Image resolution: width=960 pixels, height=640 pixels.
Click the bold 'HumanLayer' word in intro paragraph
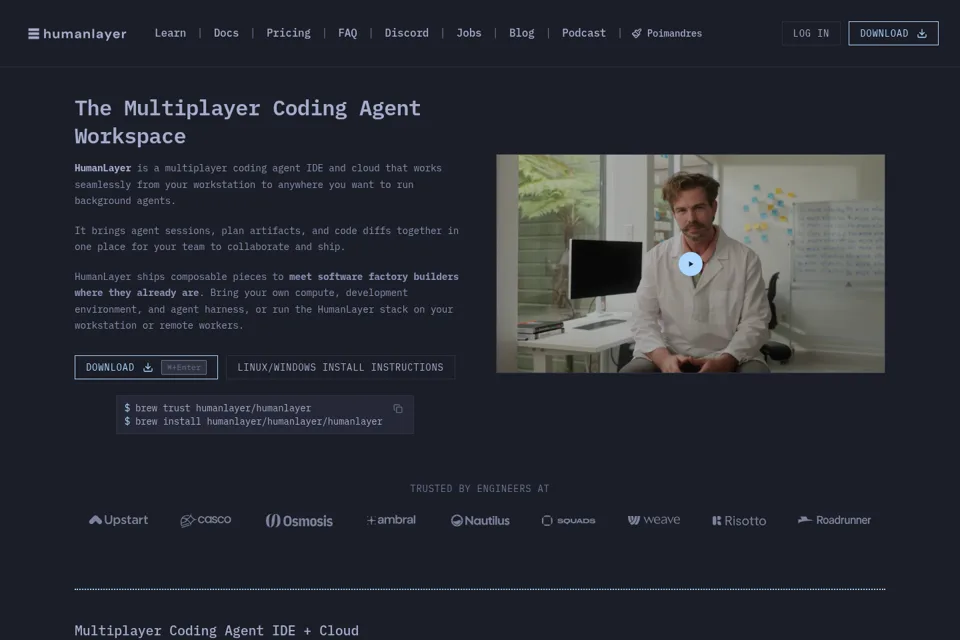tap(103, 168)
